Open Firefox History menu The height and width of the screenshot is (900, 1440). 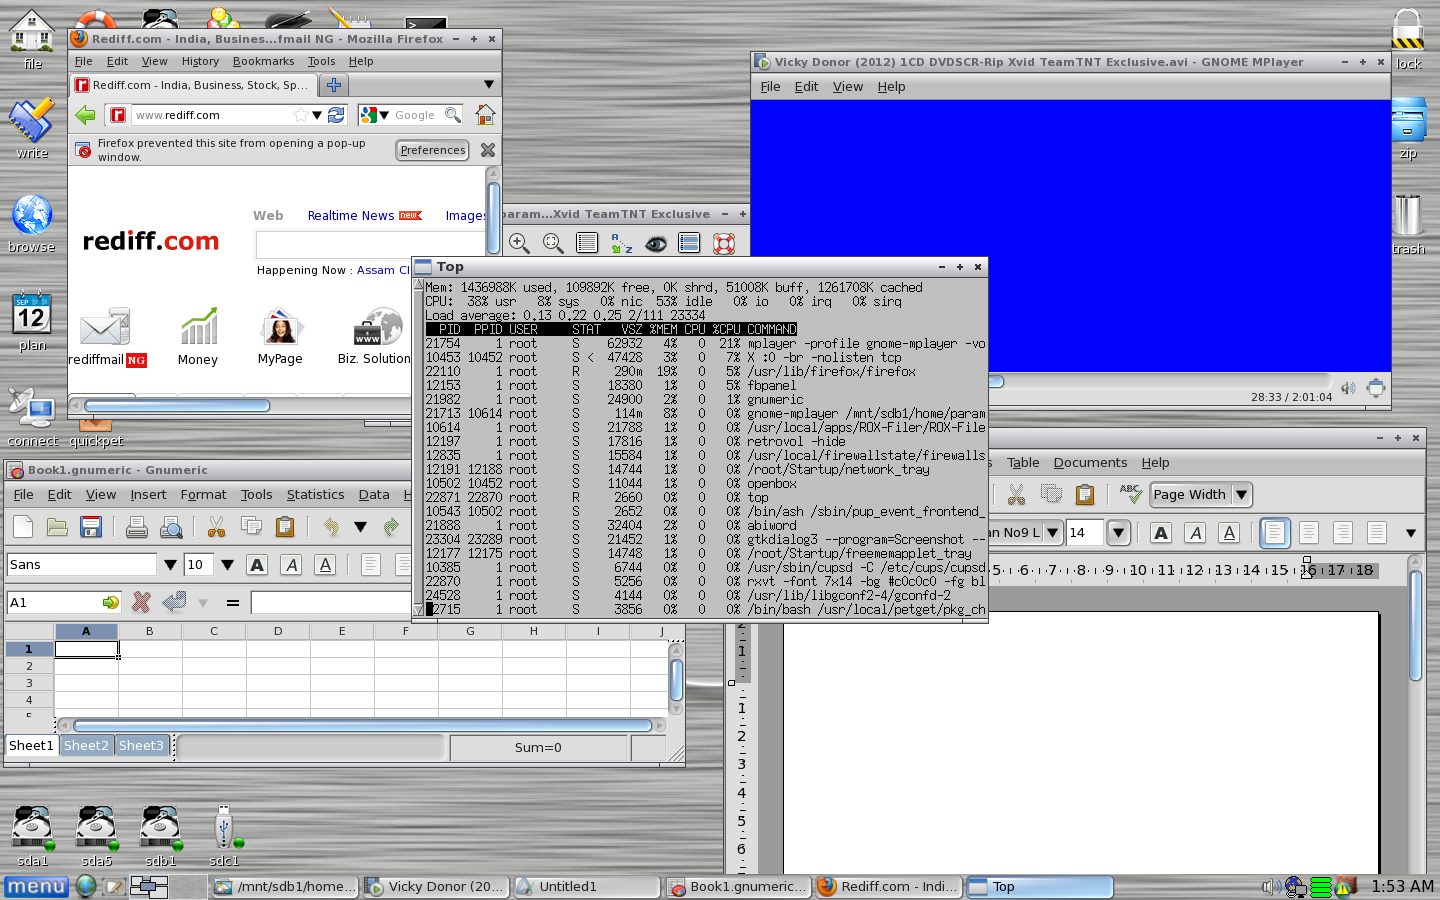pos(200,61)
